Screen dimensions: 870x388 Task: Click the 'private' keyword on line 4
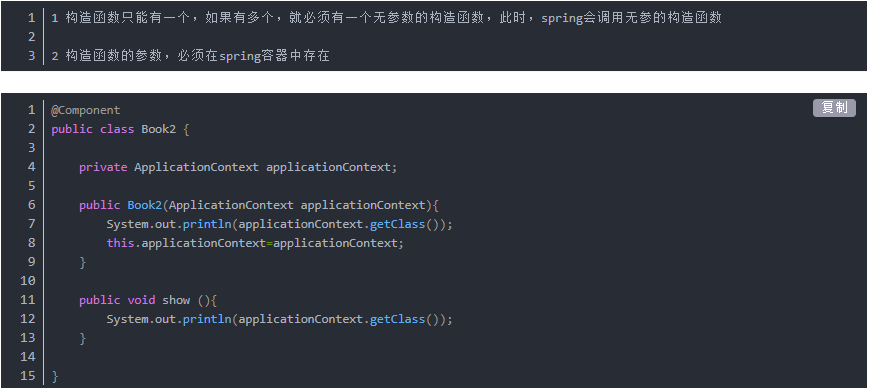tap(103, 167)
